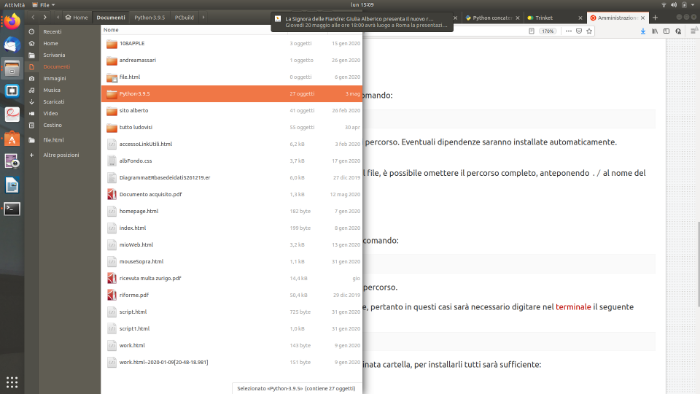Select albFondo.css file
Viewport: 700px width, 394px height.
pyautogui.click(x=232, y=161)
